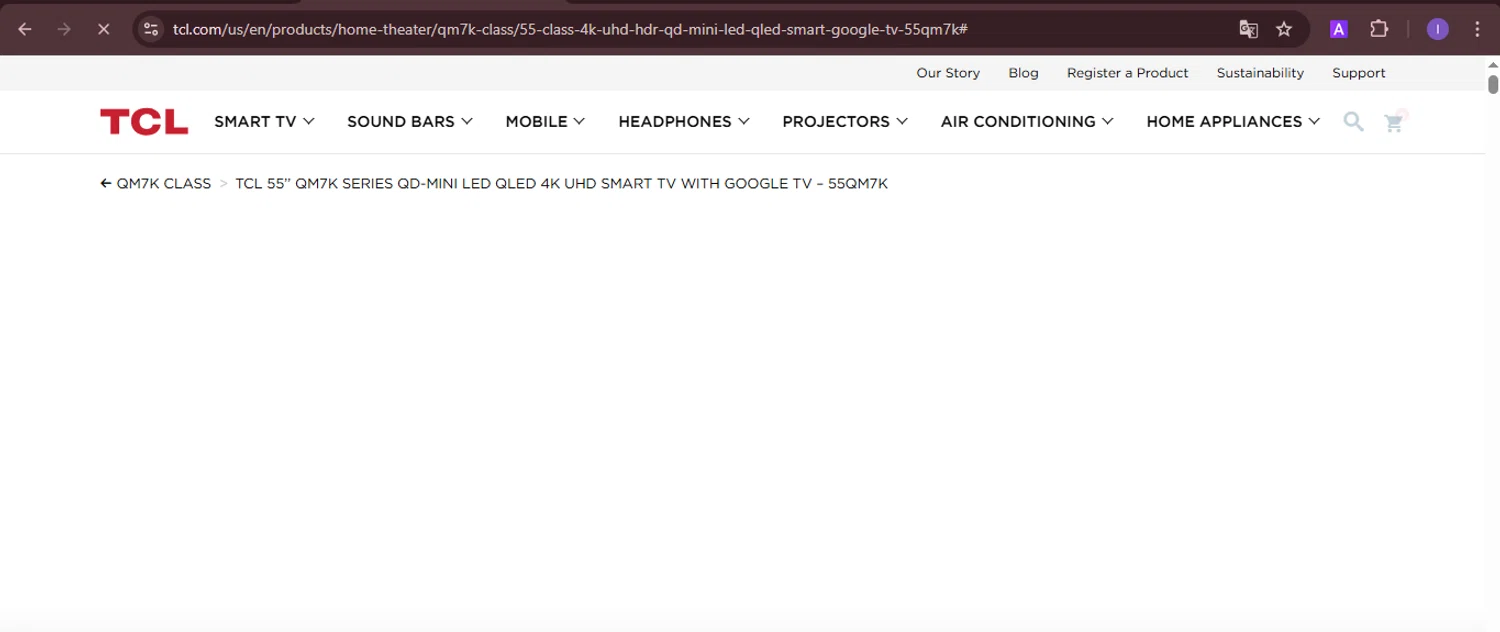Click the browser forward arrow
1500x632 pixels.
tap(64, 29)
